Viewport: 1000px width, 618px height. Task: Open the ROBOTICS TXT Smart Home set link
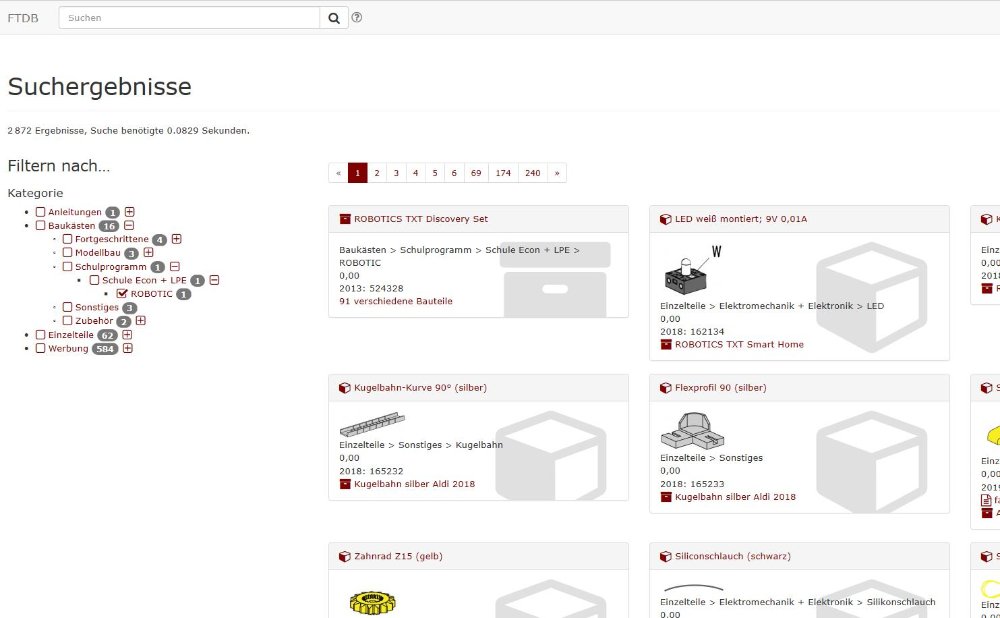tap(739, 344)
